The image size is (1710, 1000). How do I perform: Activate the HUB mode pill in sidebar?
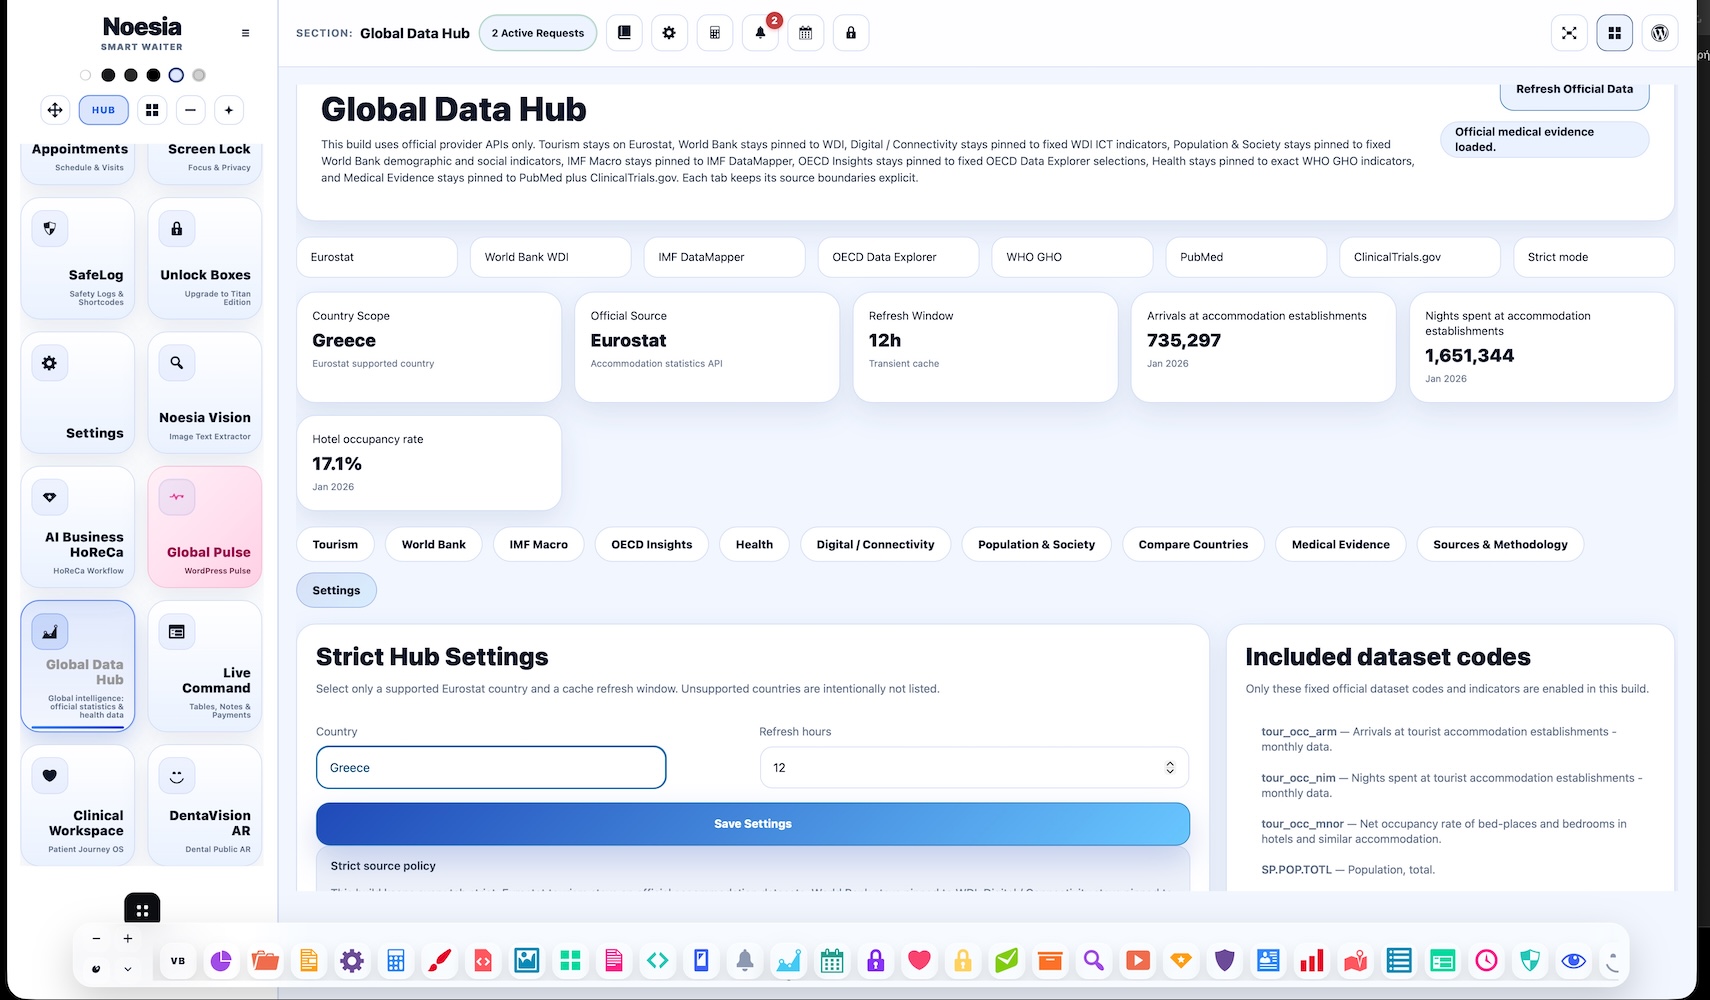coord(104,110)
